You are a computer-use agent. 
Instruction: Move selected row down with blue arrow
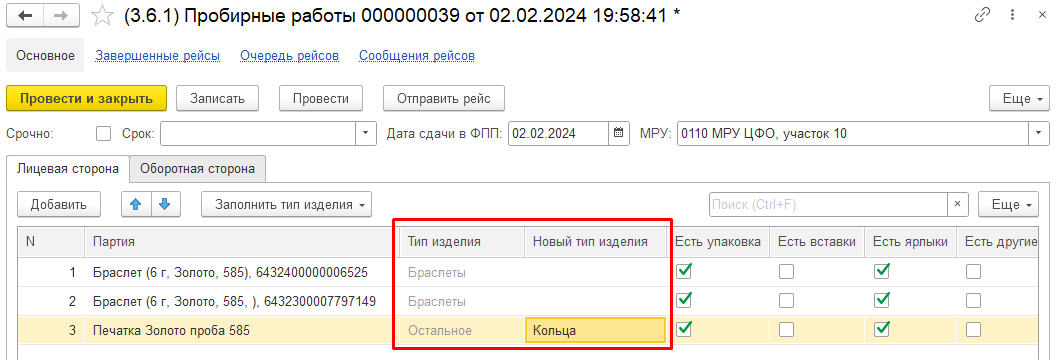166,205
